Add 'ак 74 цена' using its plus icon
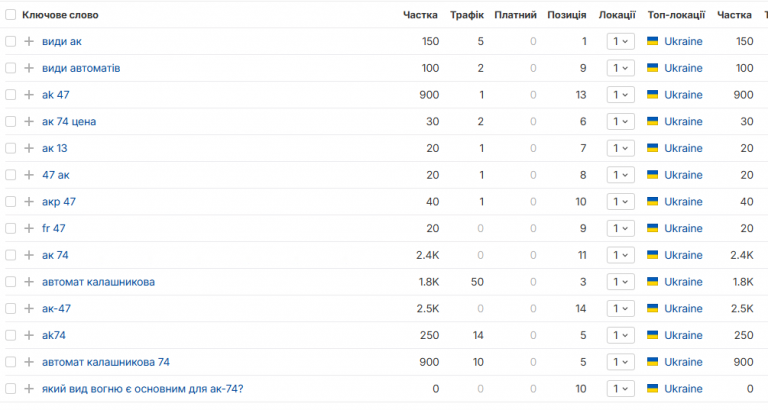 (x=29, y=121)
